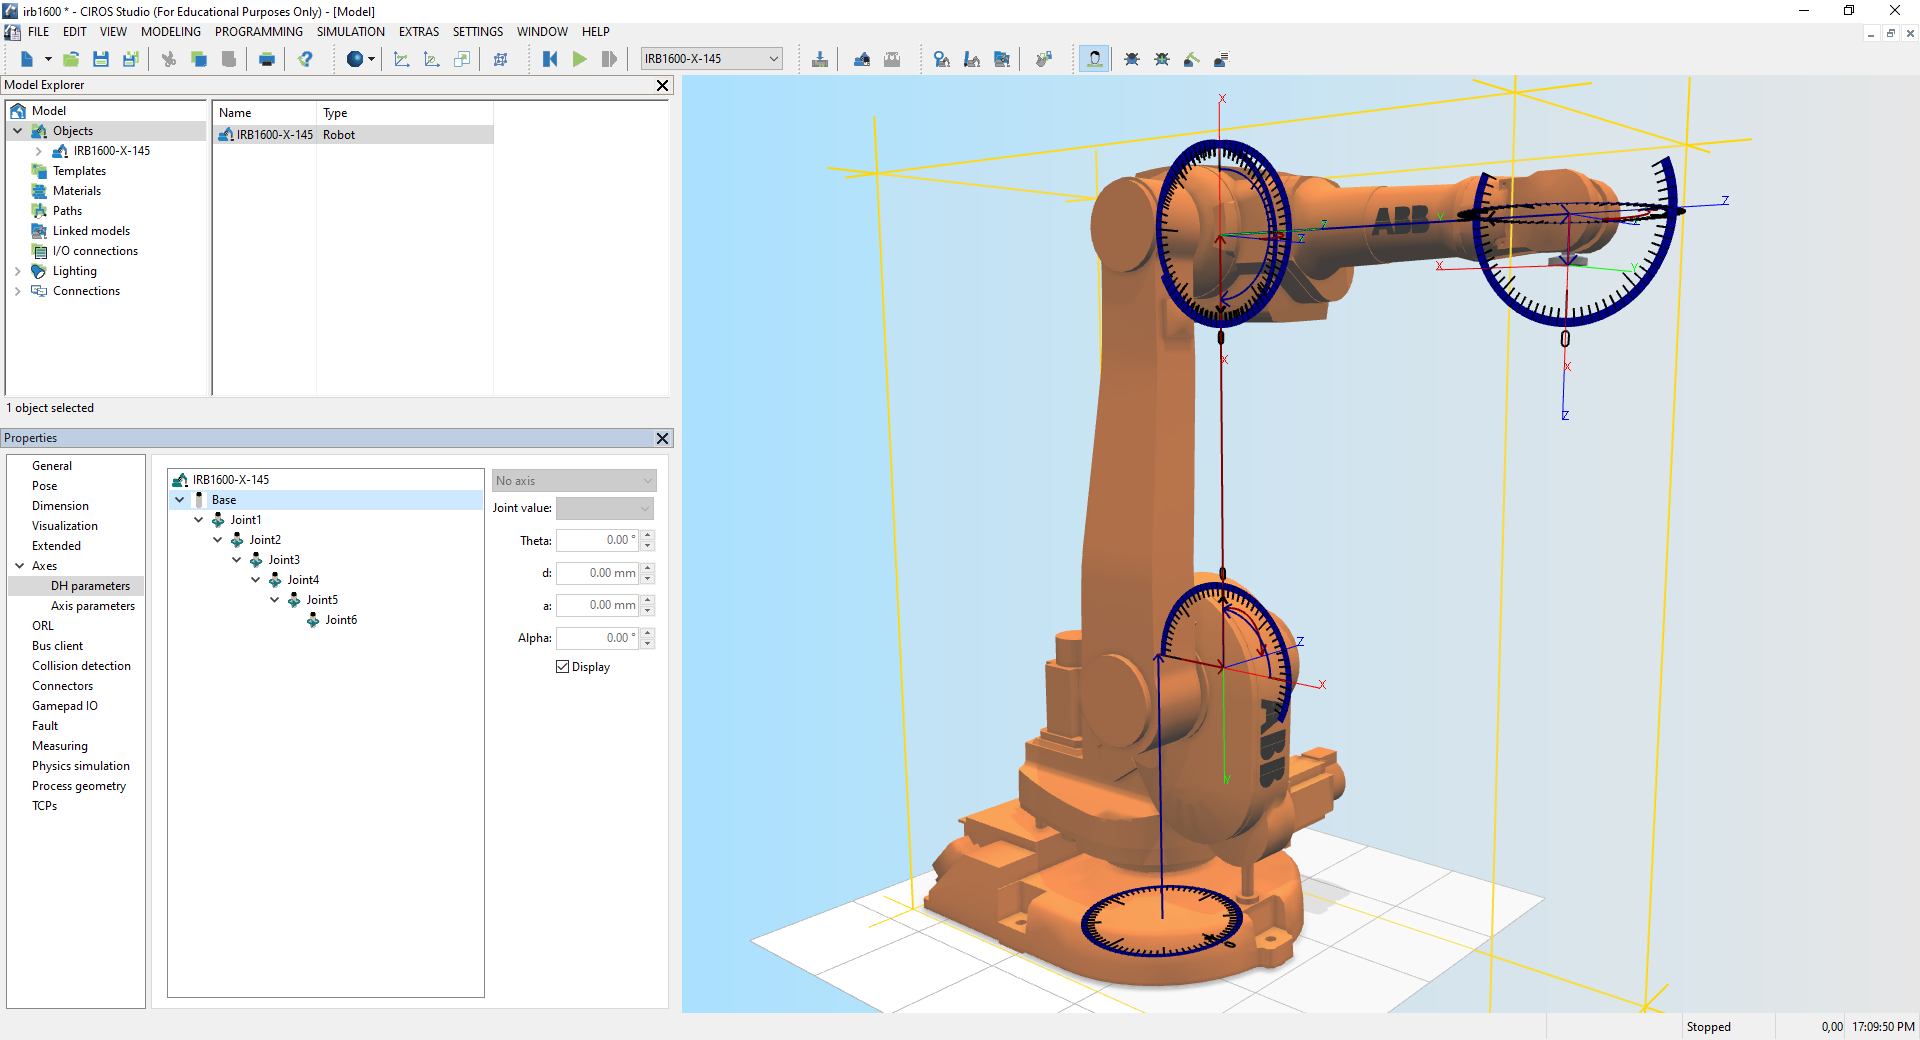The height and width of the screenshot is (1040, 1920).
Task: Click the Print toolbar icon
Action: pyautogui.click(x=267, y=59)
